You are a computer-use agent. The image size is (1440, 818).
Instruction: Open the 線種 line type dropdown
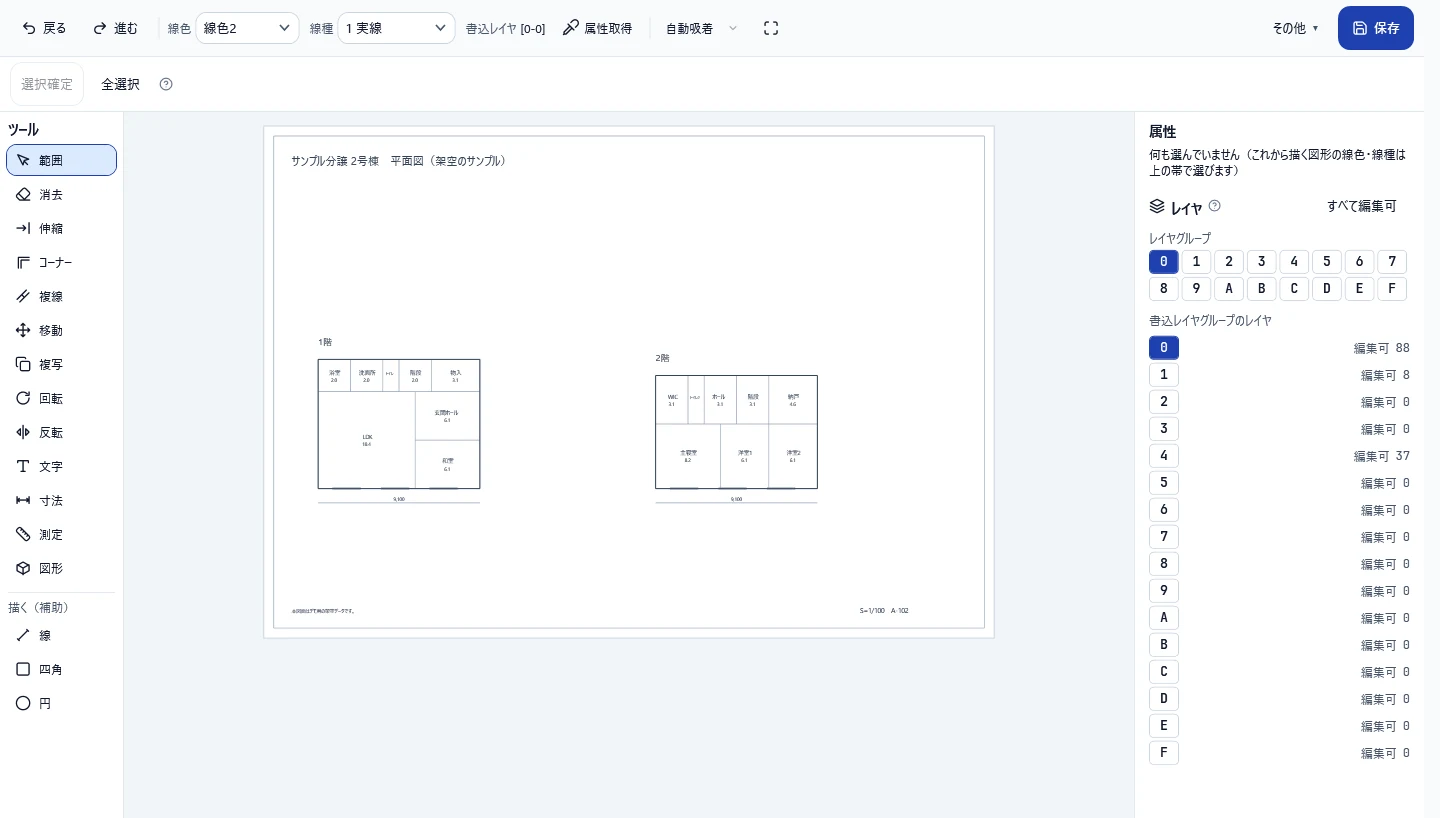coord(396,28)
